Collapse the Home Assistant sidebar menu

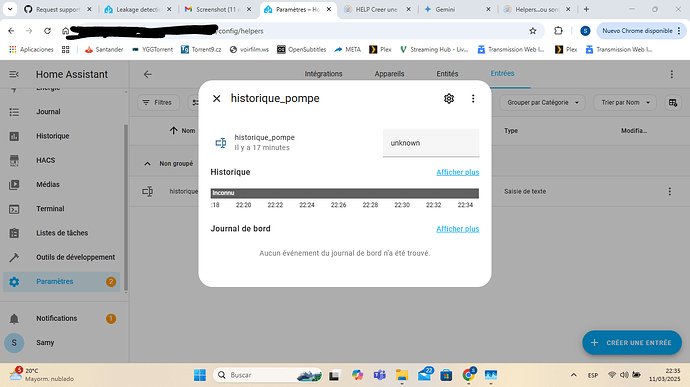click(14, 74)
